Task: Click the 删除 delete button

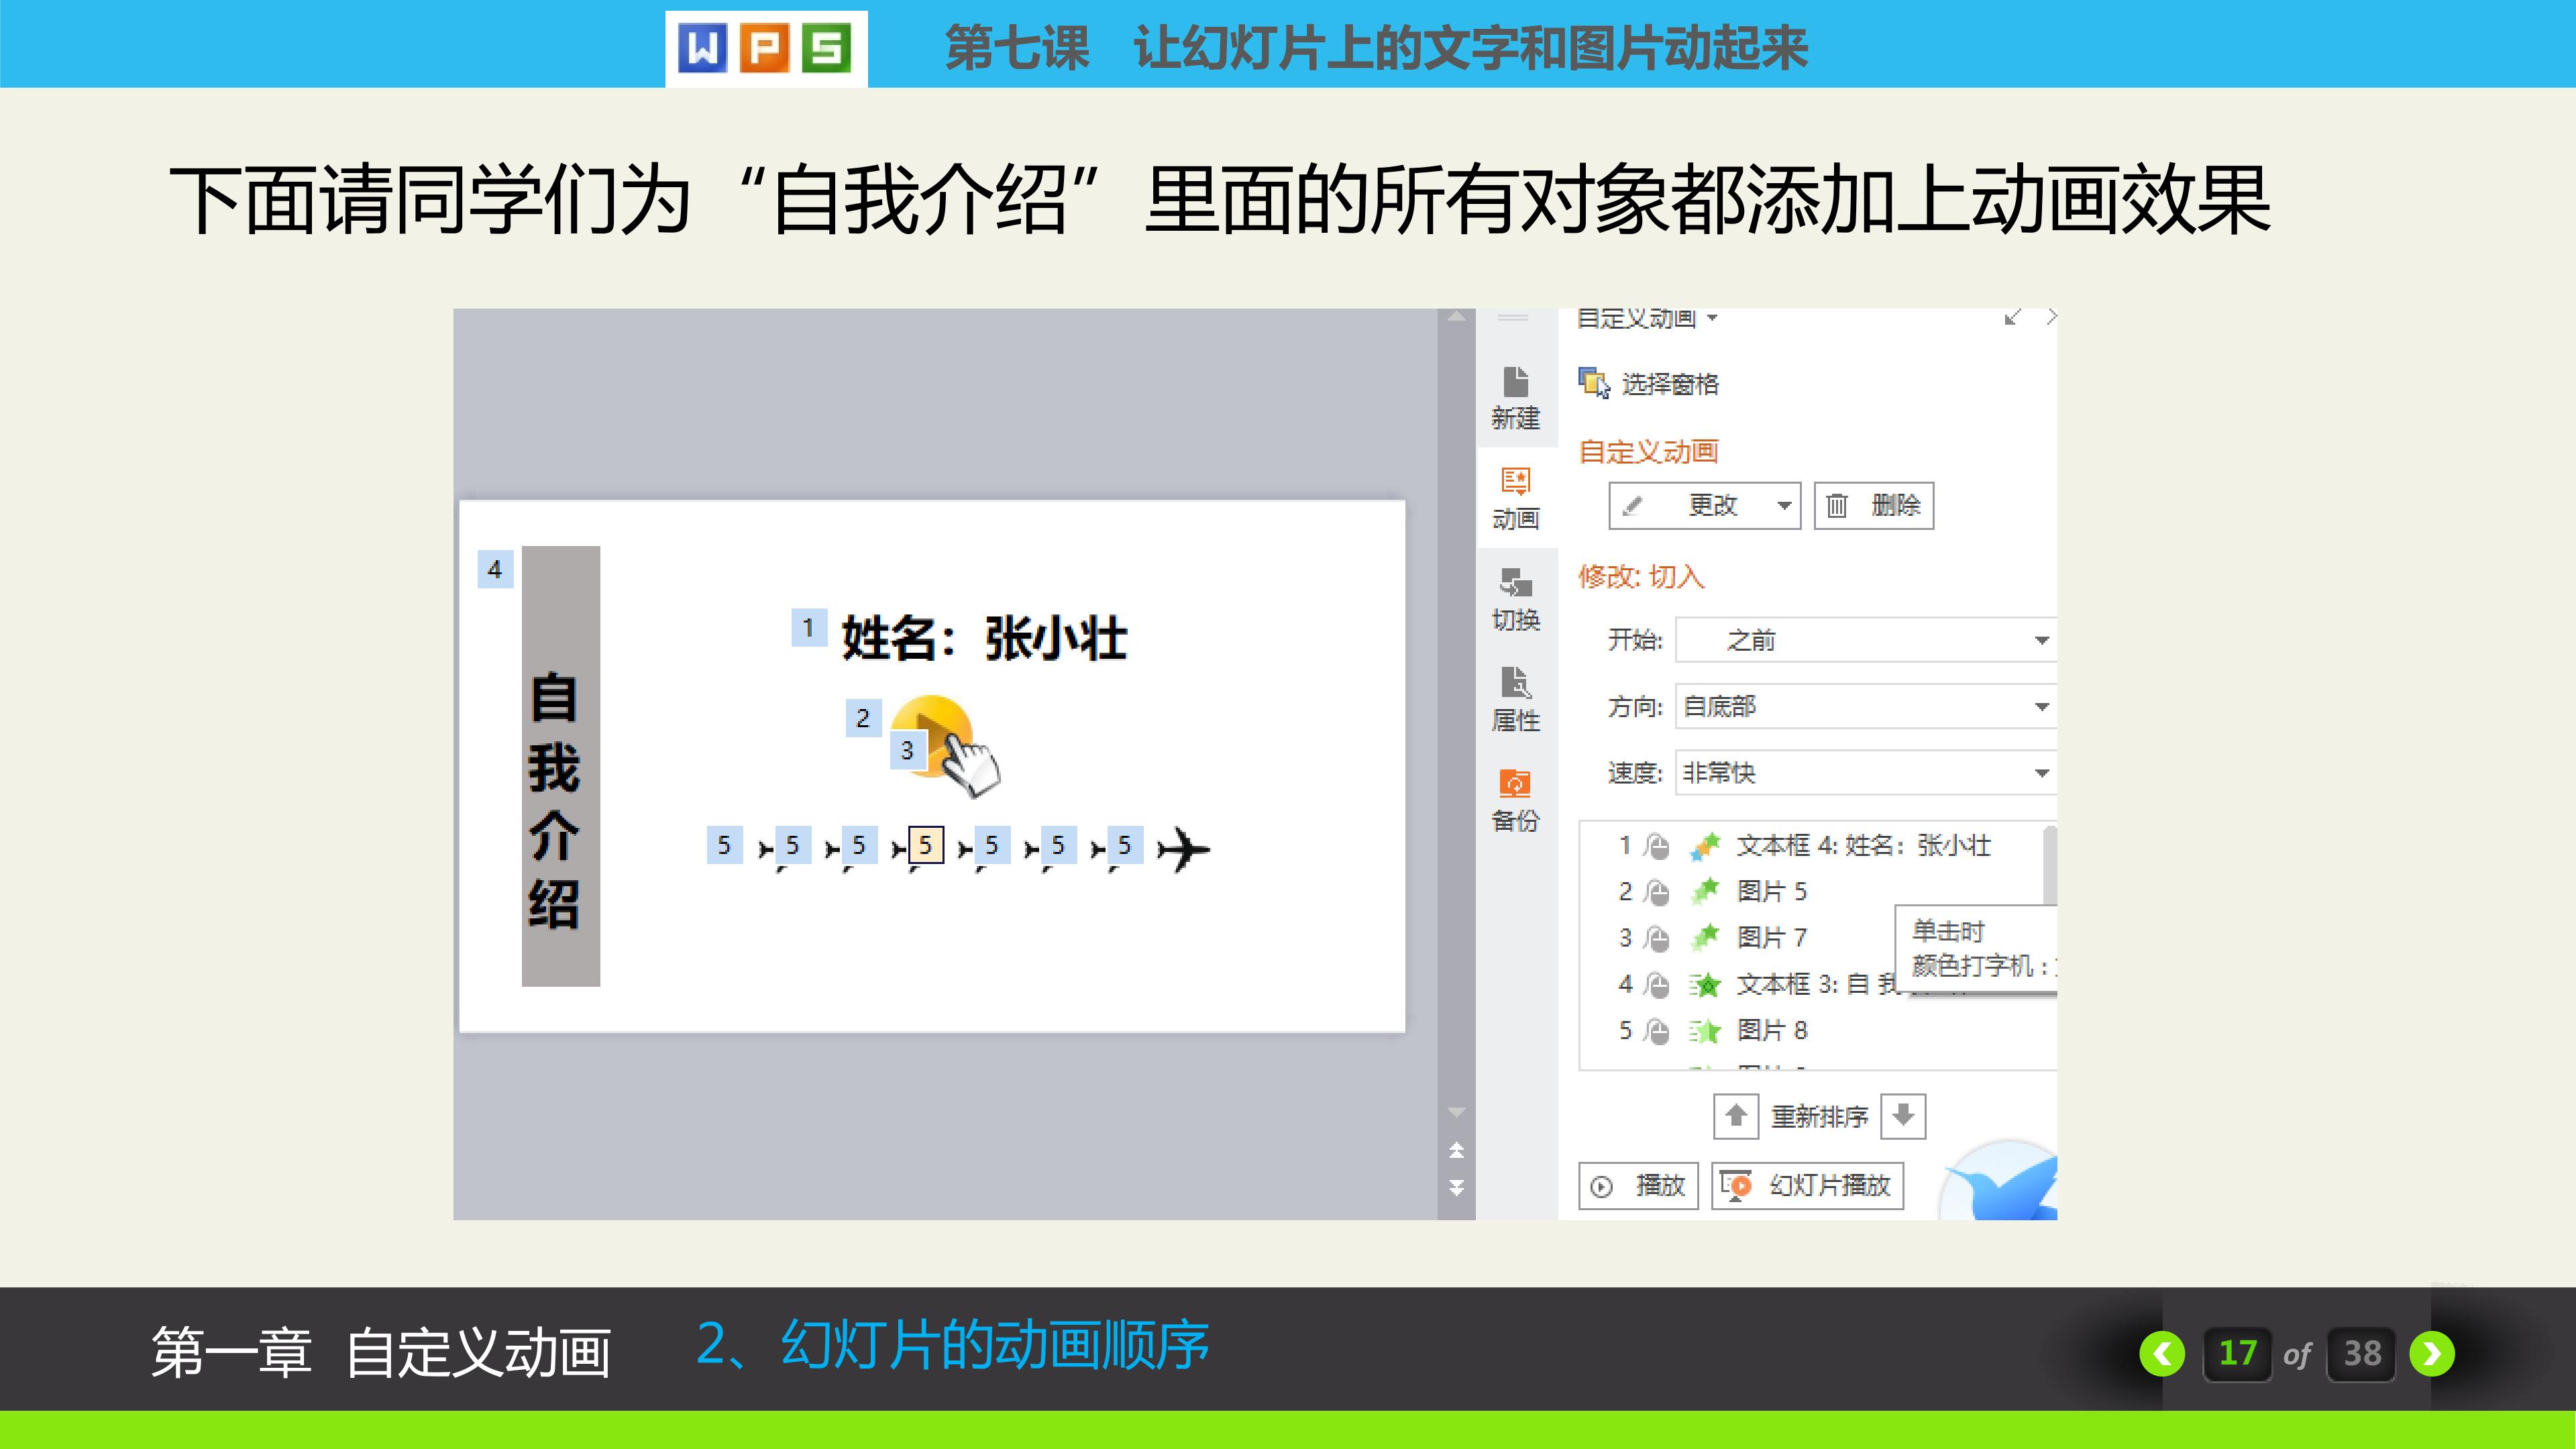Action: point(1873,505)
